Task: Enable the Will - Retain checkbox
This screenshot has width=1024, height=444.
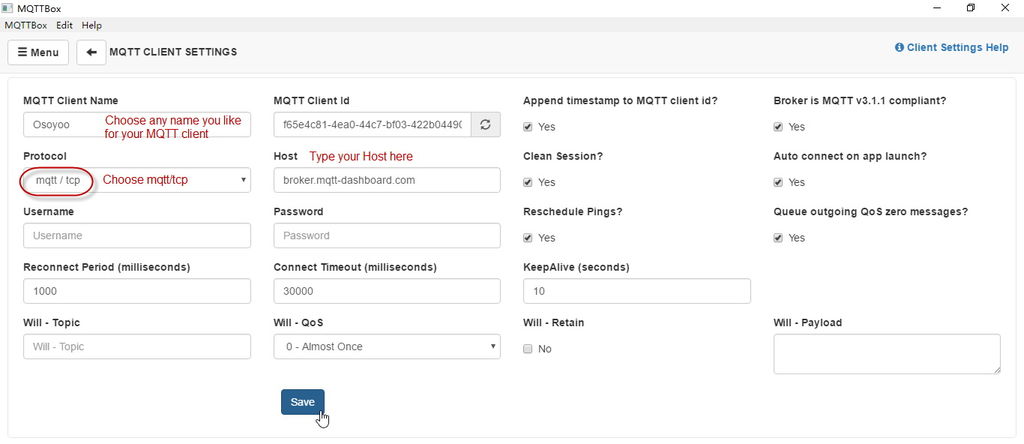Action: [x=528, y=349]
